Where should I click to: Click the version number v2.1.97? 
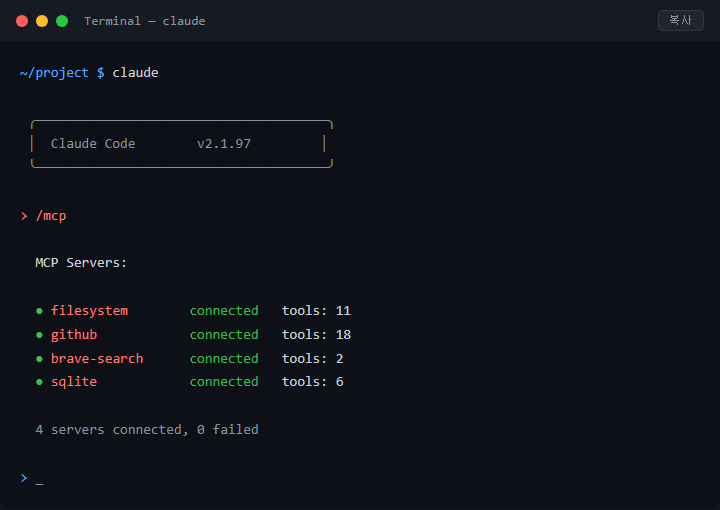tap(224, 144)
